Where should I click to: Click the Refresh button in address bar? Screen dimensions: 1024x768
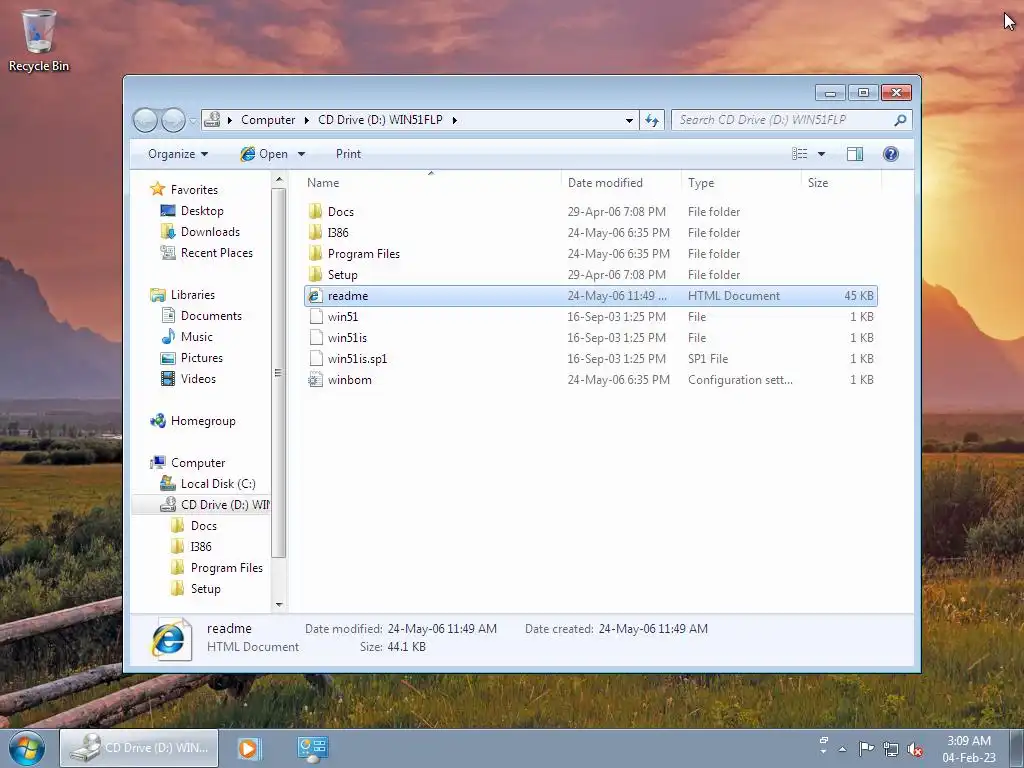pyautogui.click(x=652, y=120)
